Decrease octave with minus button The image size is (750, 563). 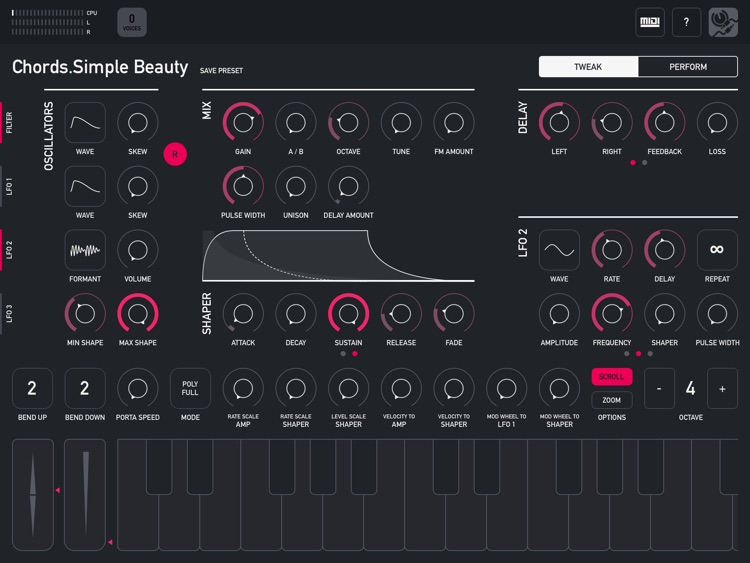659,388
